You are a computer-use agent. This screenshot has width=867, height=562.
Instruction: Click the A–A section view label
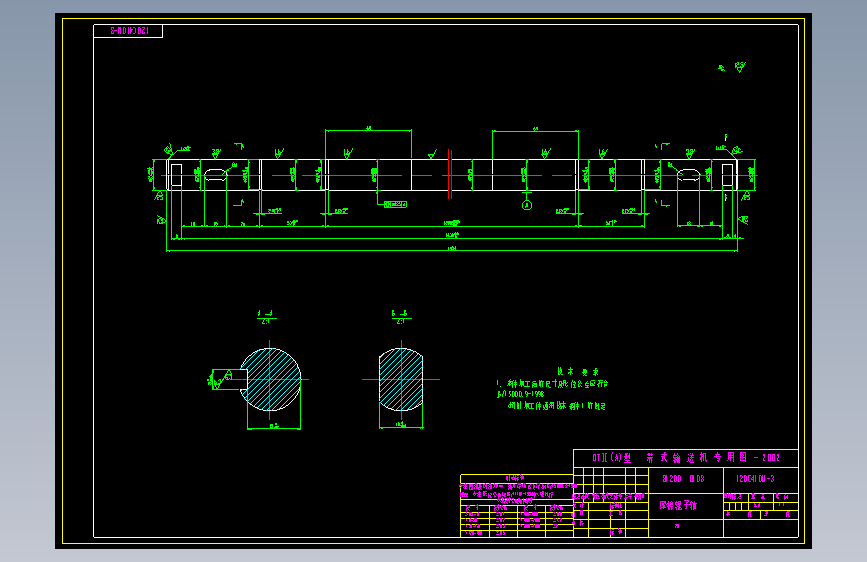pos(266,317)
